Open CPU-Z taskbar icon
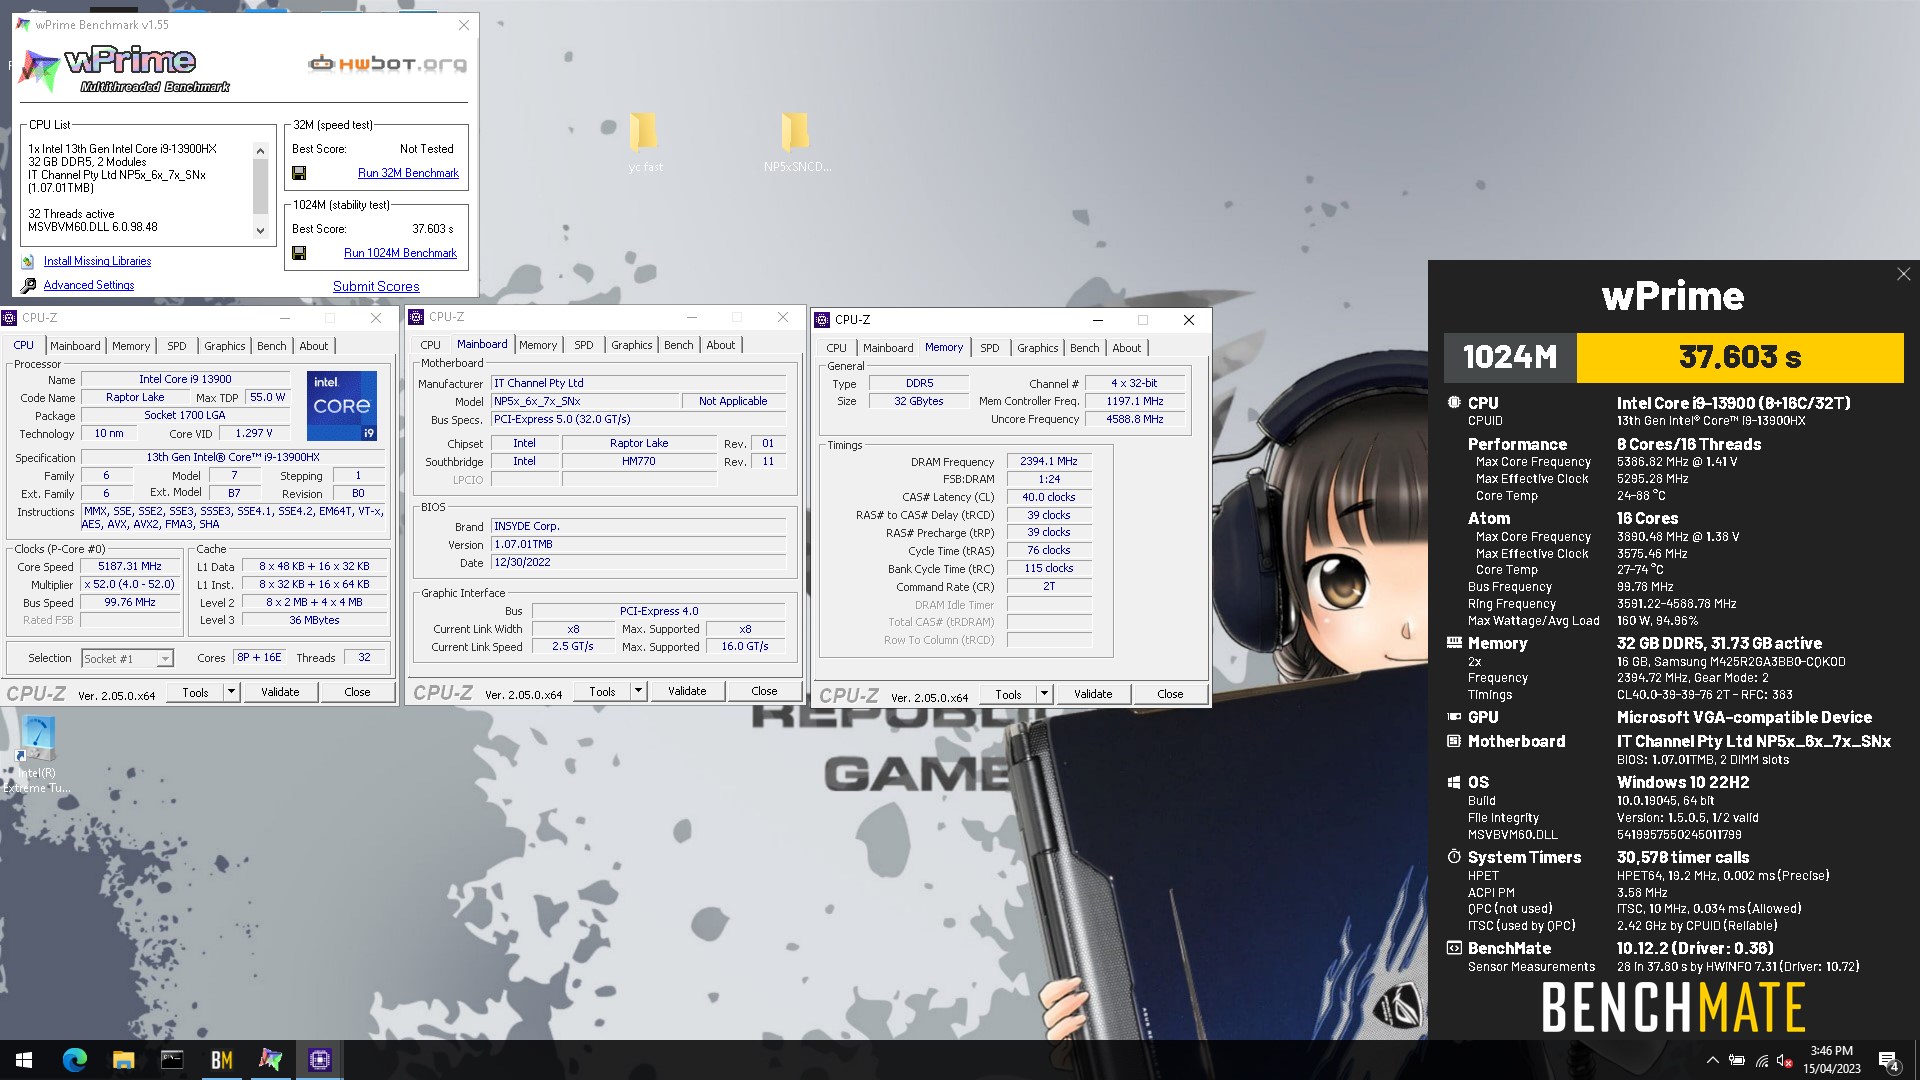Viewport: 1920px width, 1080px height. pyautogui.click(x=320, y=1060)
